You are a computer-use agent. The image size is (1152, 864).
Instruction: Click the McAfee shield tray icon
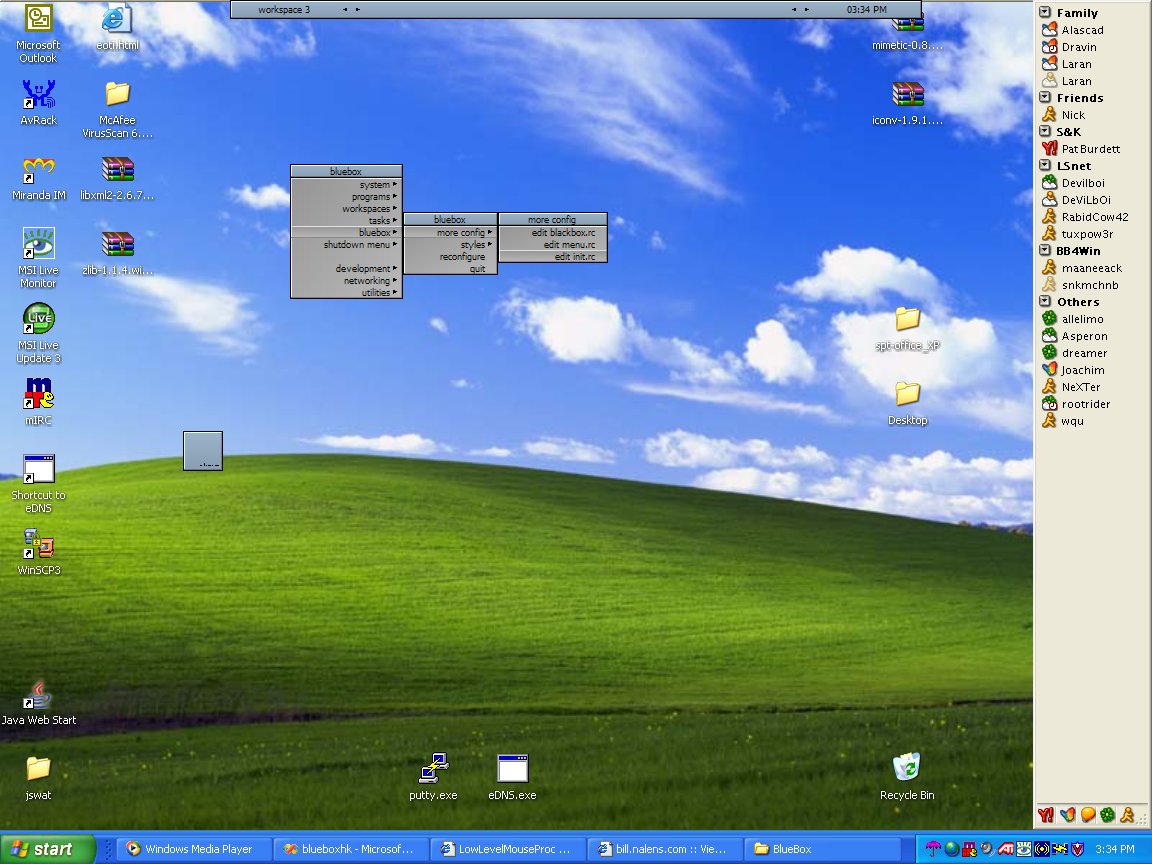click(x=1077, y=849)
